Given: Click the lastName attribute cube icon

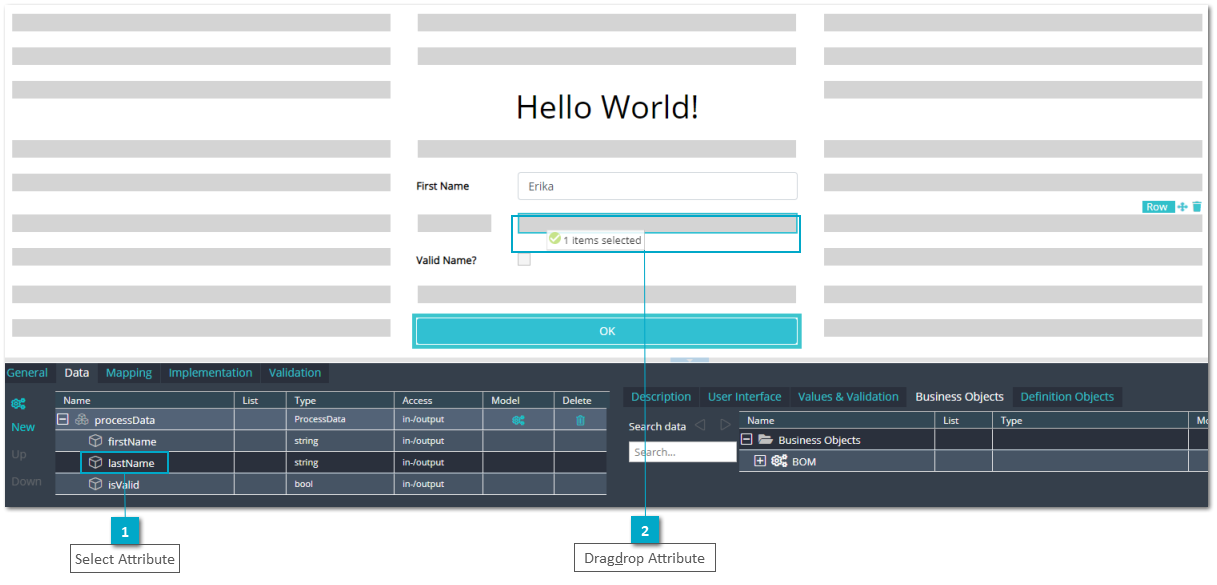Looking at the screenshot, I should 96,463.
